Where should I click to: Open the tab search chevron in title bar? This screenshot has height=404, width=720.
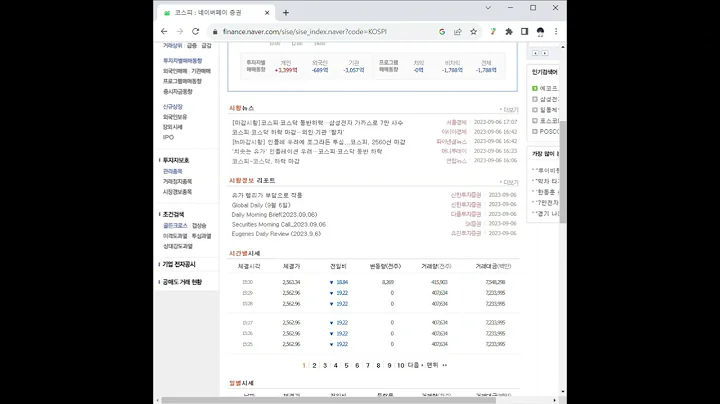[488, 8]
